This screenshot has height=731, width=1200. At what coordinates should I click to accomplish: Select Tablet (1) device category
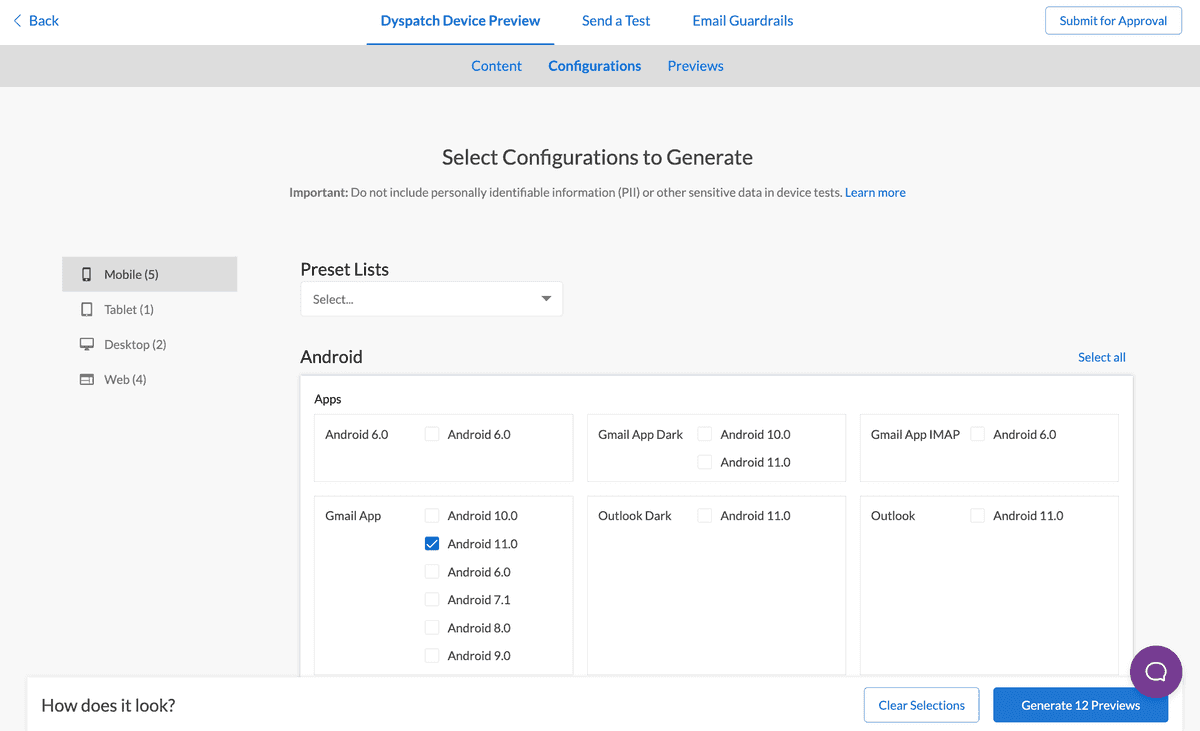149,310
